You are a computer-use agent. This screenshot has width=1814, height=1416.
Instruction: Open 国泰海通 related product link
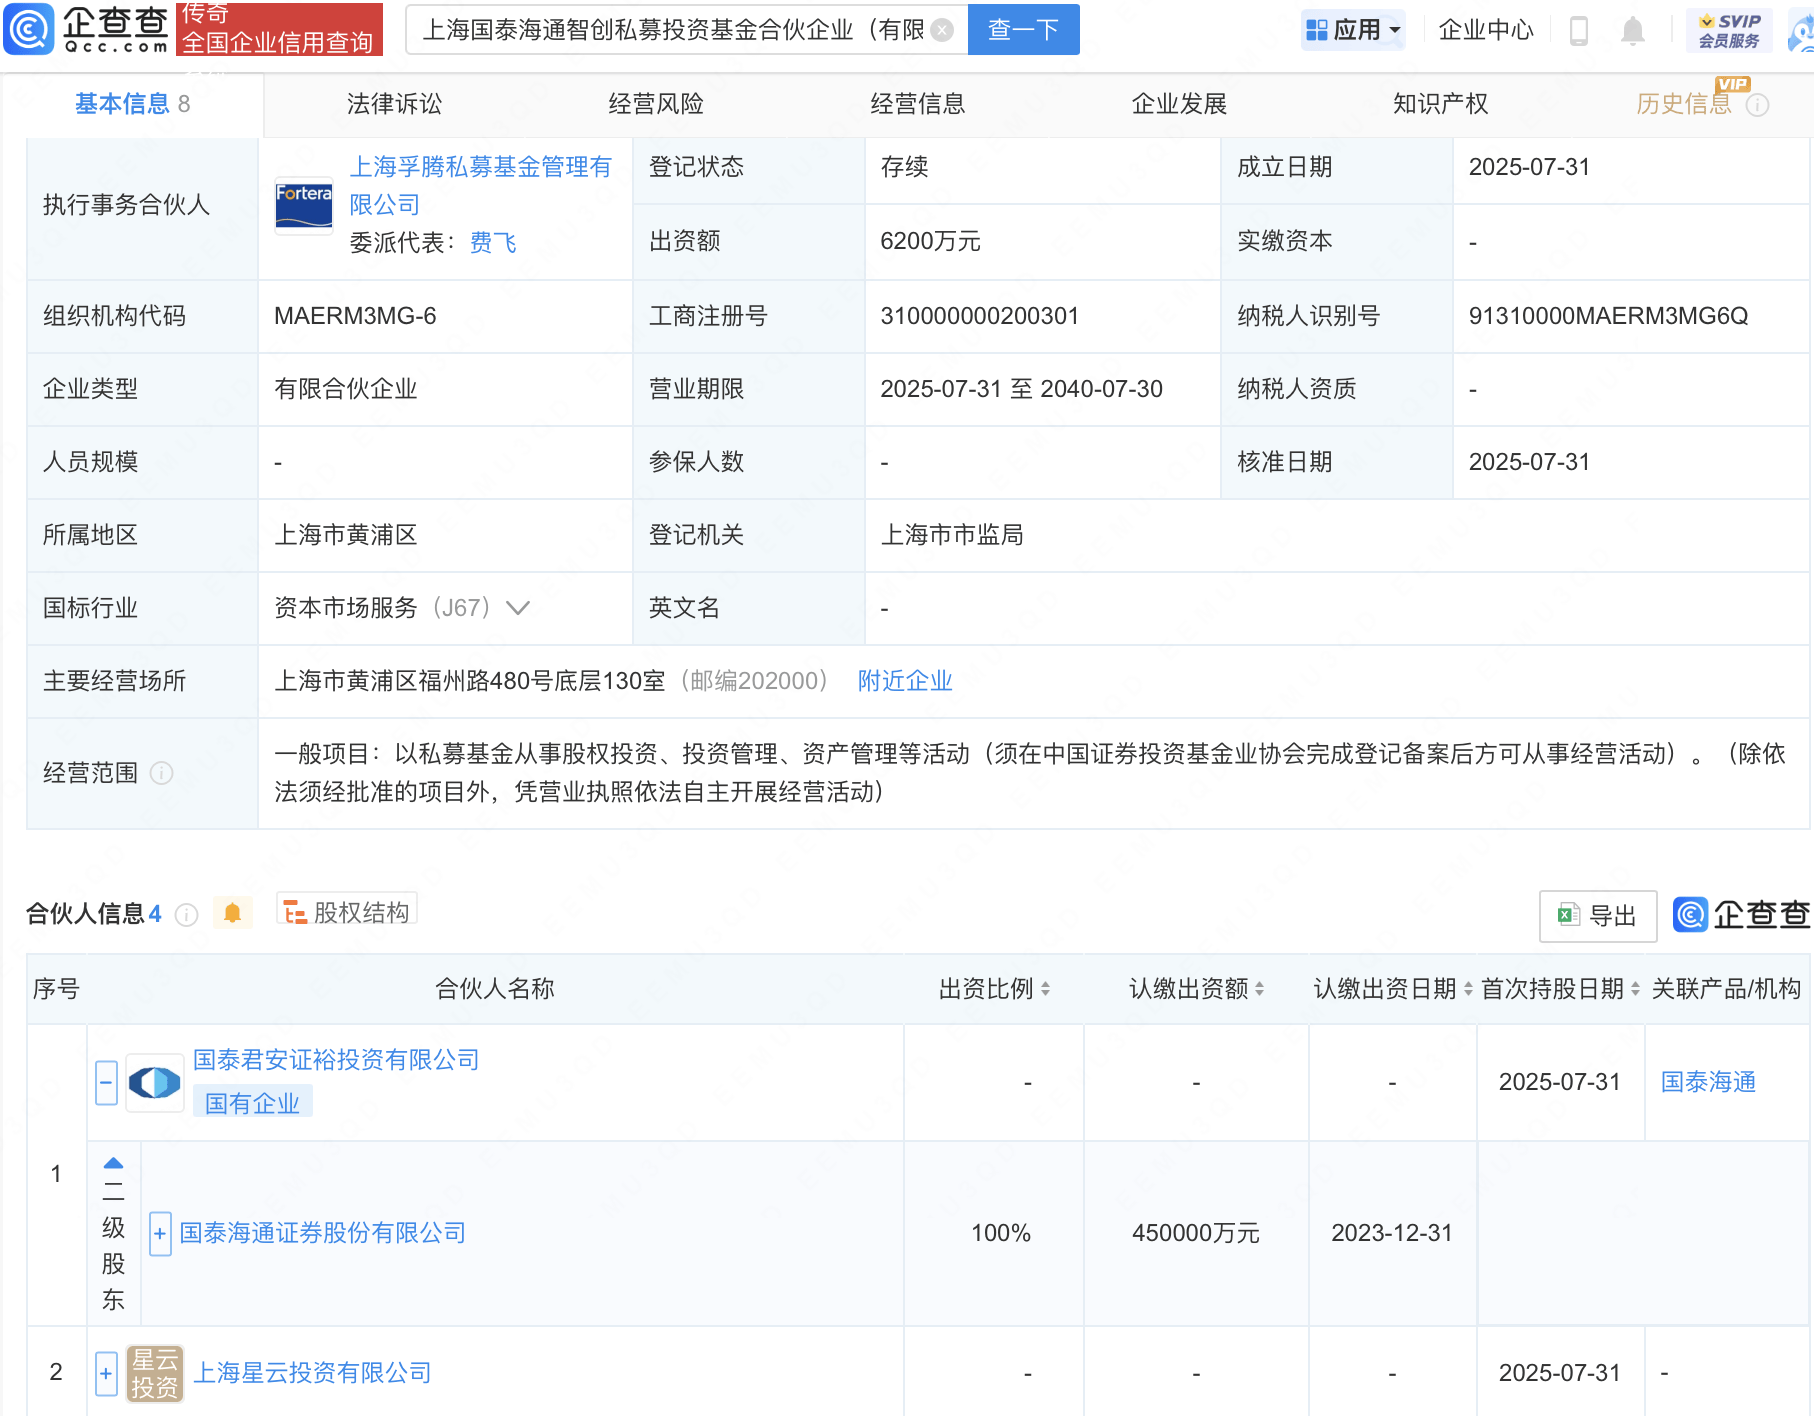[1709, 1082]
